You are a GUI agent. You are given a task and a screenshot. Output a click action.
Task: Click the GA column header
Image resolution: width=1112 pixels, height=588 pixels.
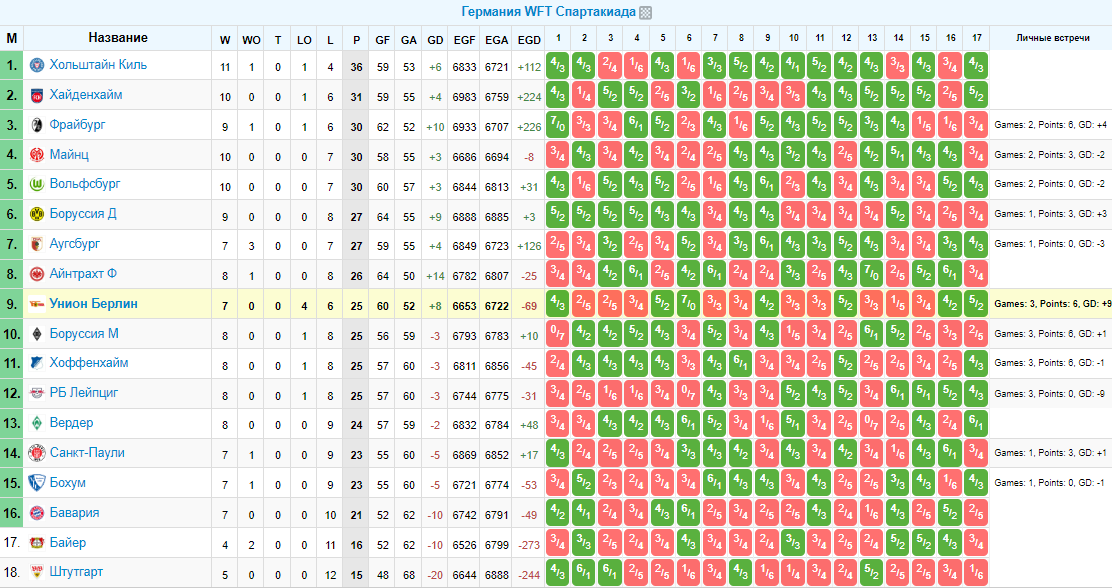coord(408,40)
